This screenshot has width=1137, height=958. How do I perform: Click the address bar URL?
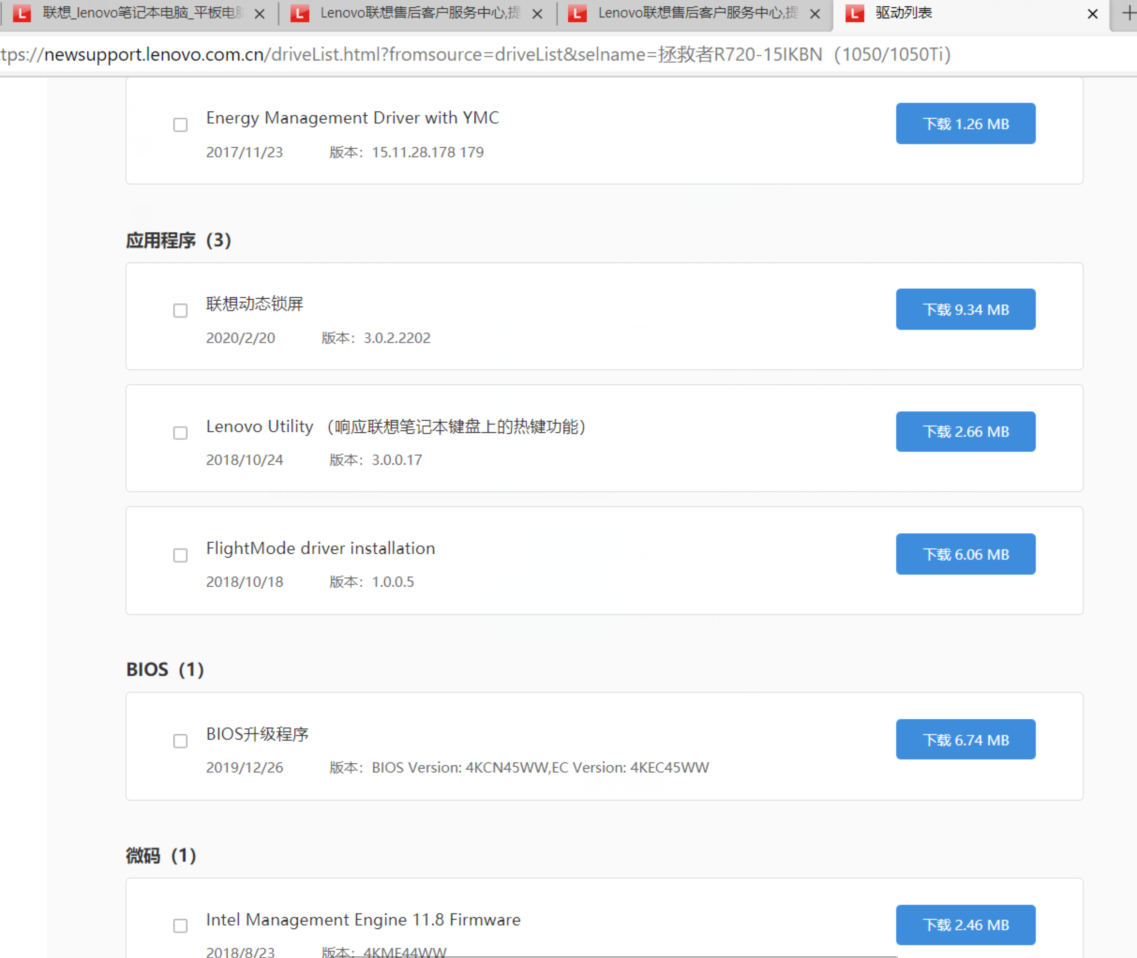[x=476, y=54]
